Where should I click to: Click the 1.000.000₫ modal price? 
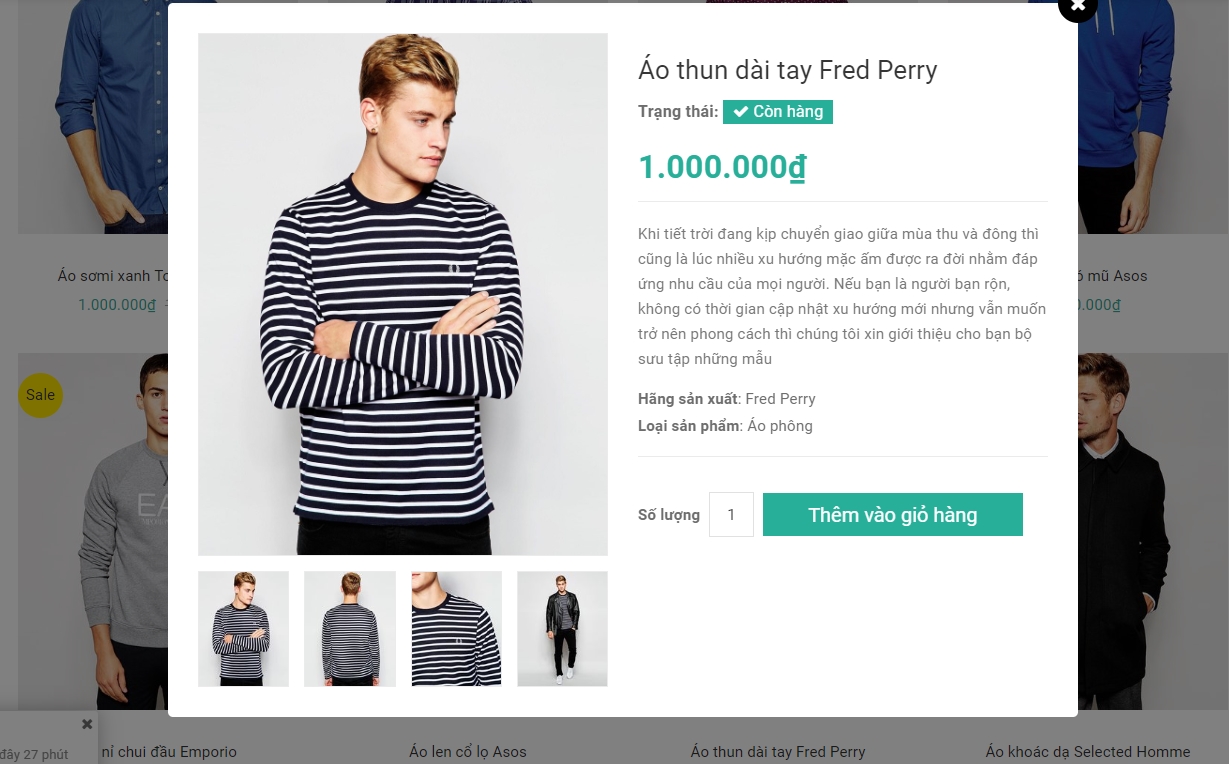(721, 167)
